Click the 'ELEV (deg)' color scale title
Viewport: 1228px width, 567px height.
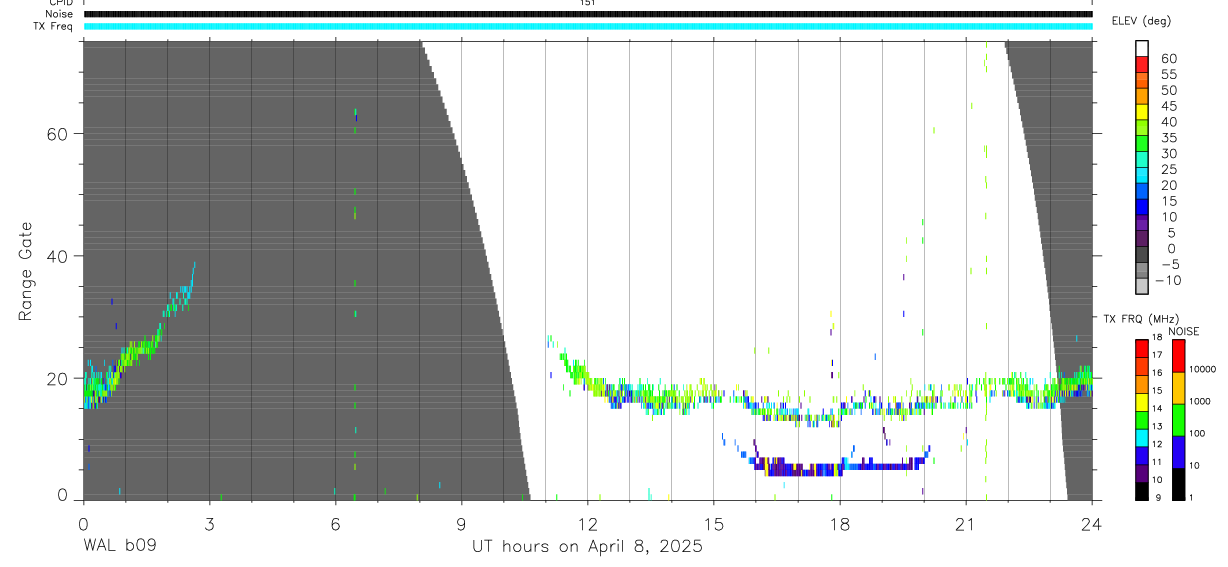(x=1142, y=21)
